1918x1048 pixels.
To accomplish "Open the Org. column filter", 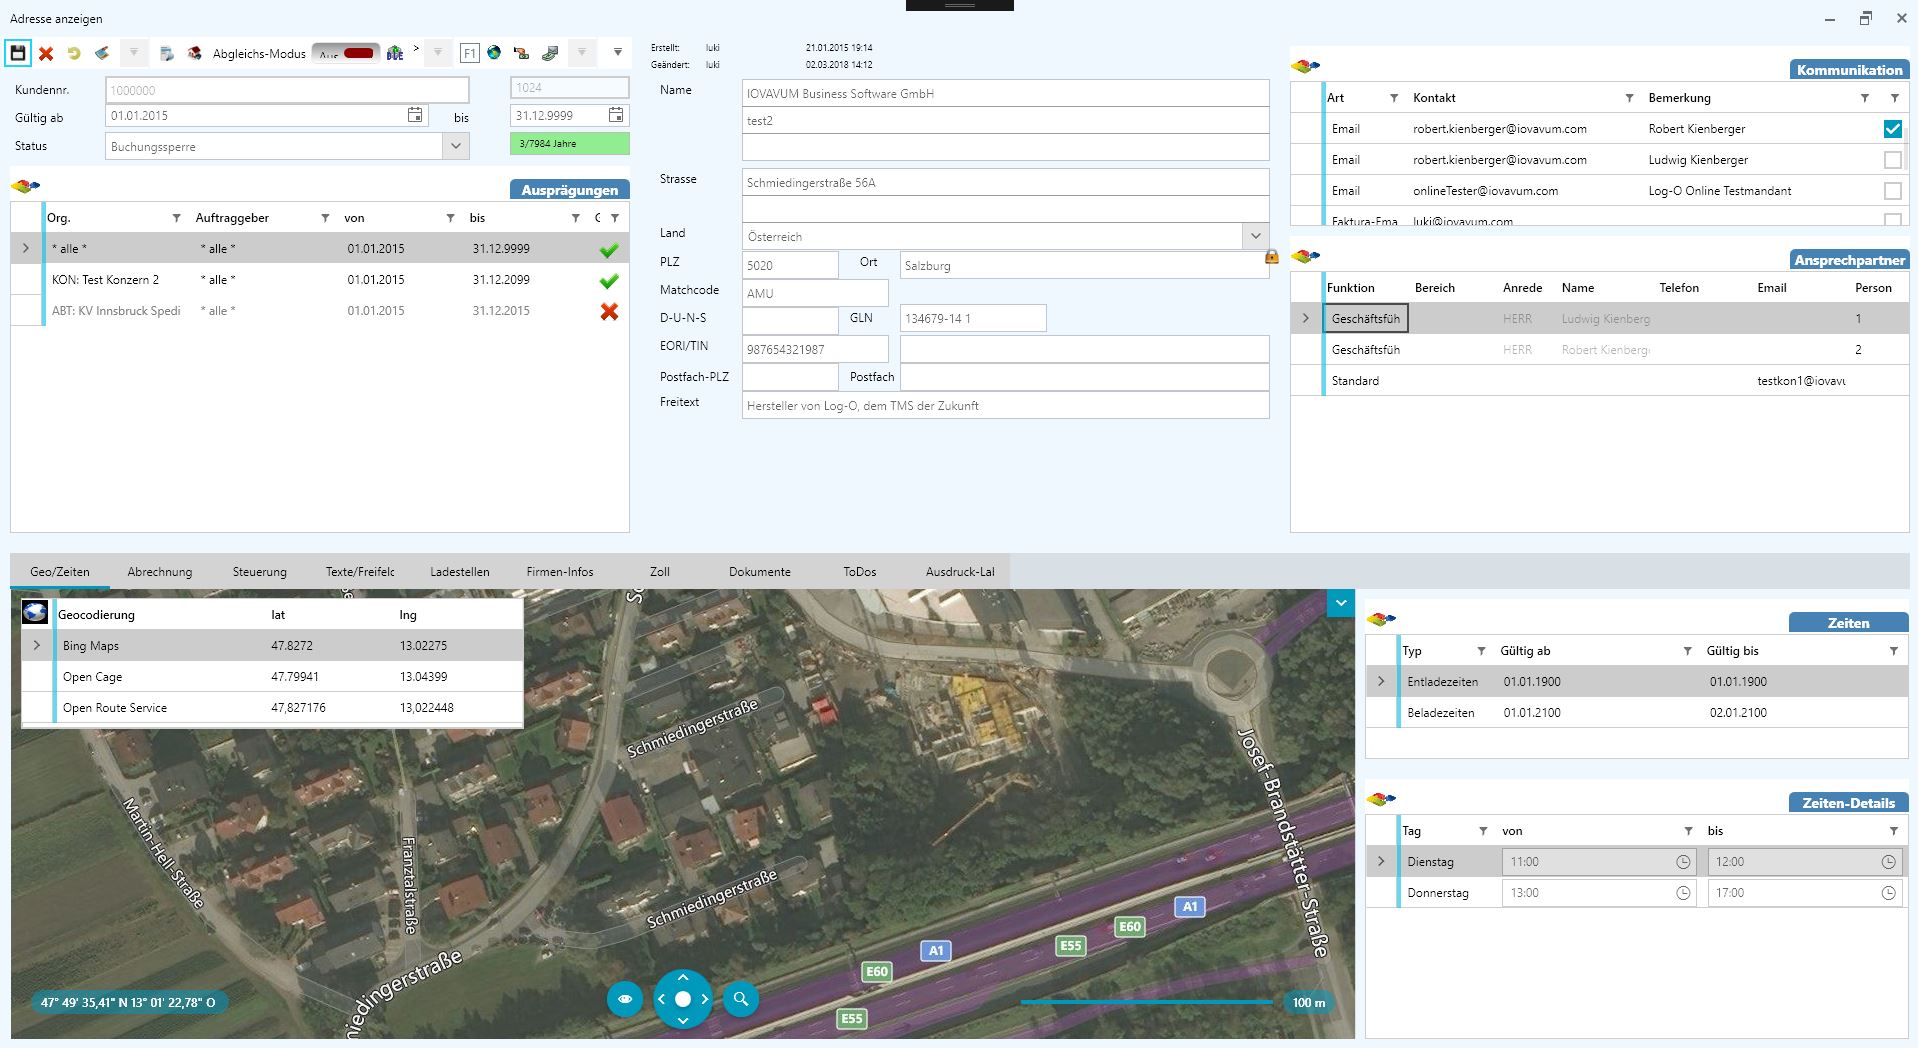I will click(177, 218).
